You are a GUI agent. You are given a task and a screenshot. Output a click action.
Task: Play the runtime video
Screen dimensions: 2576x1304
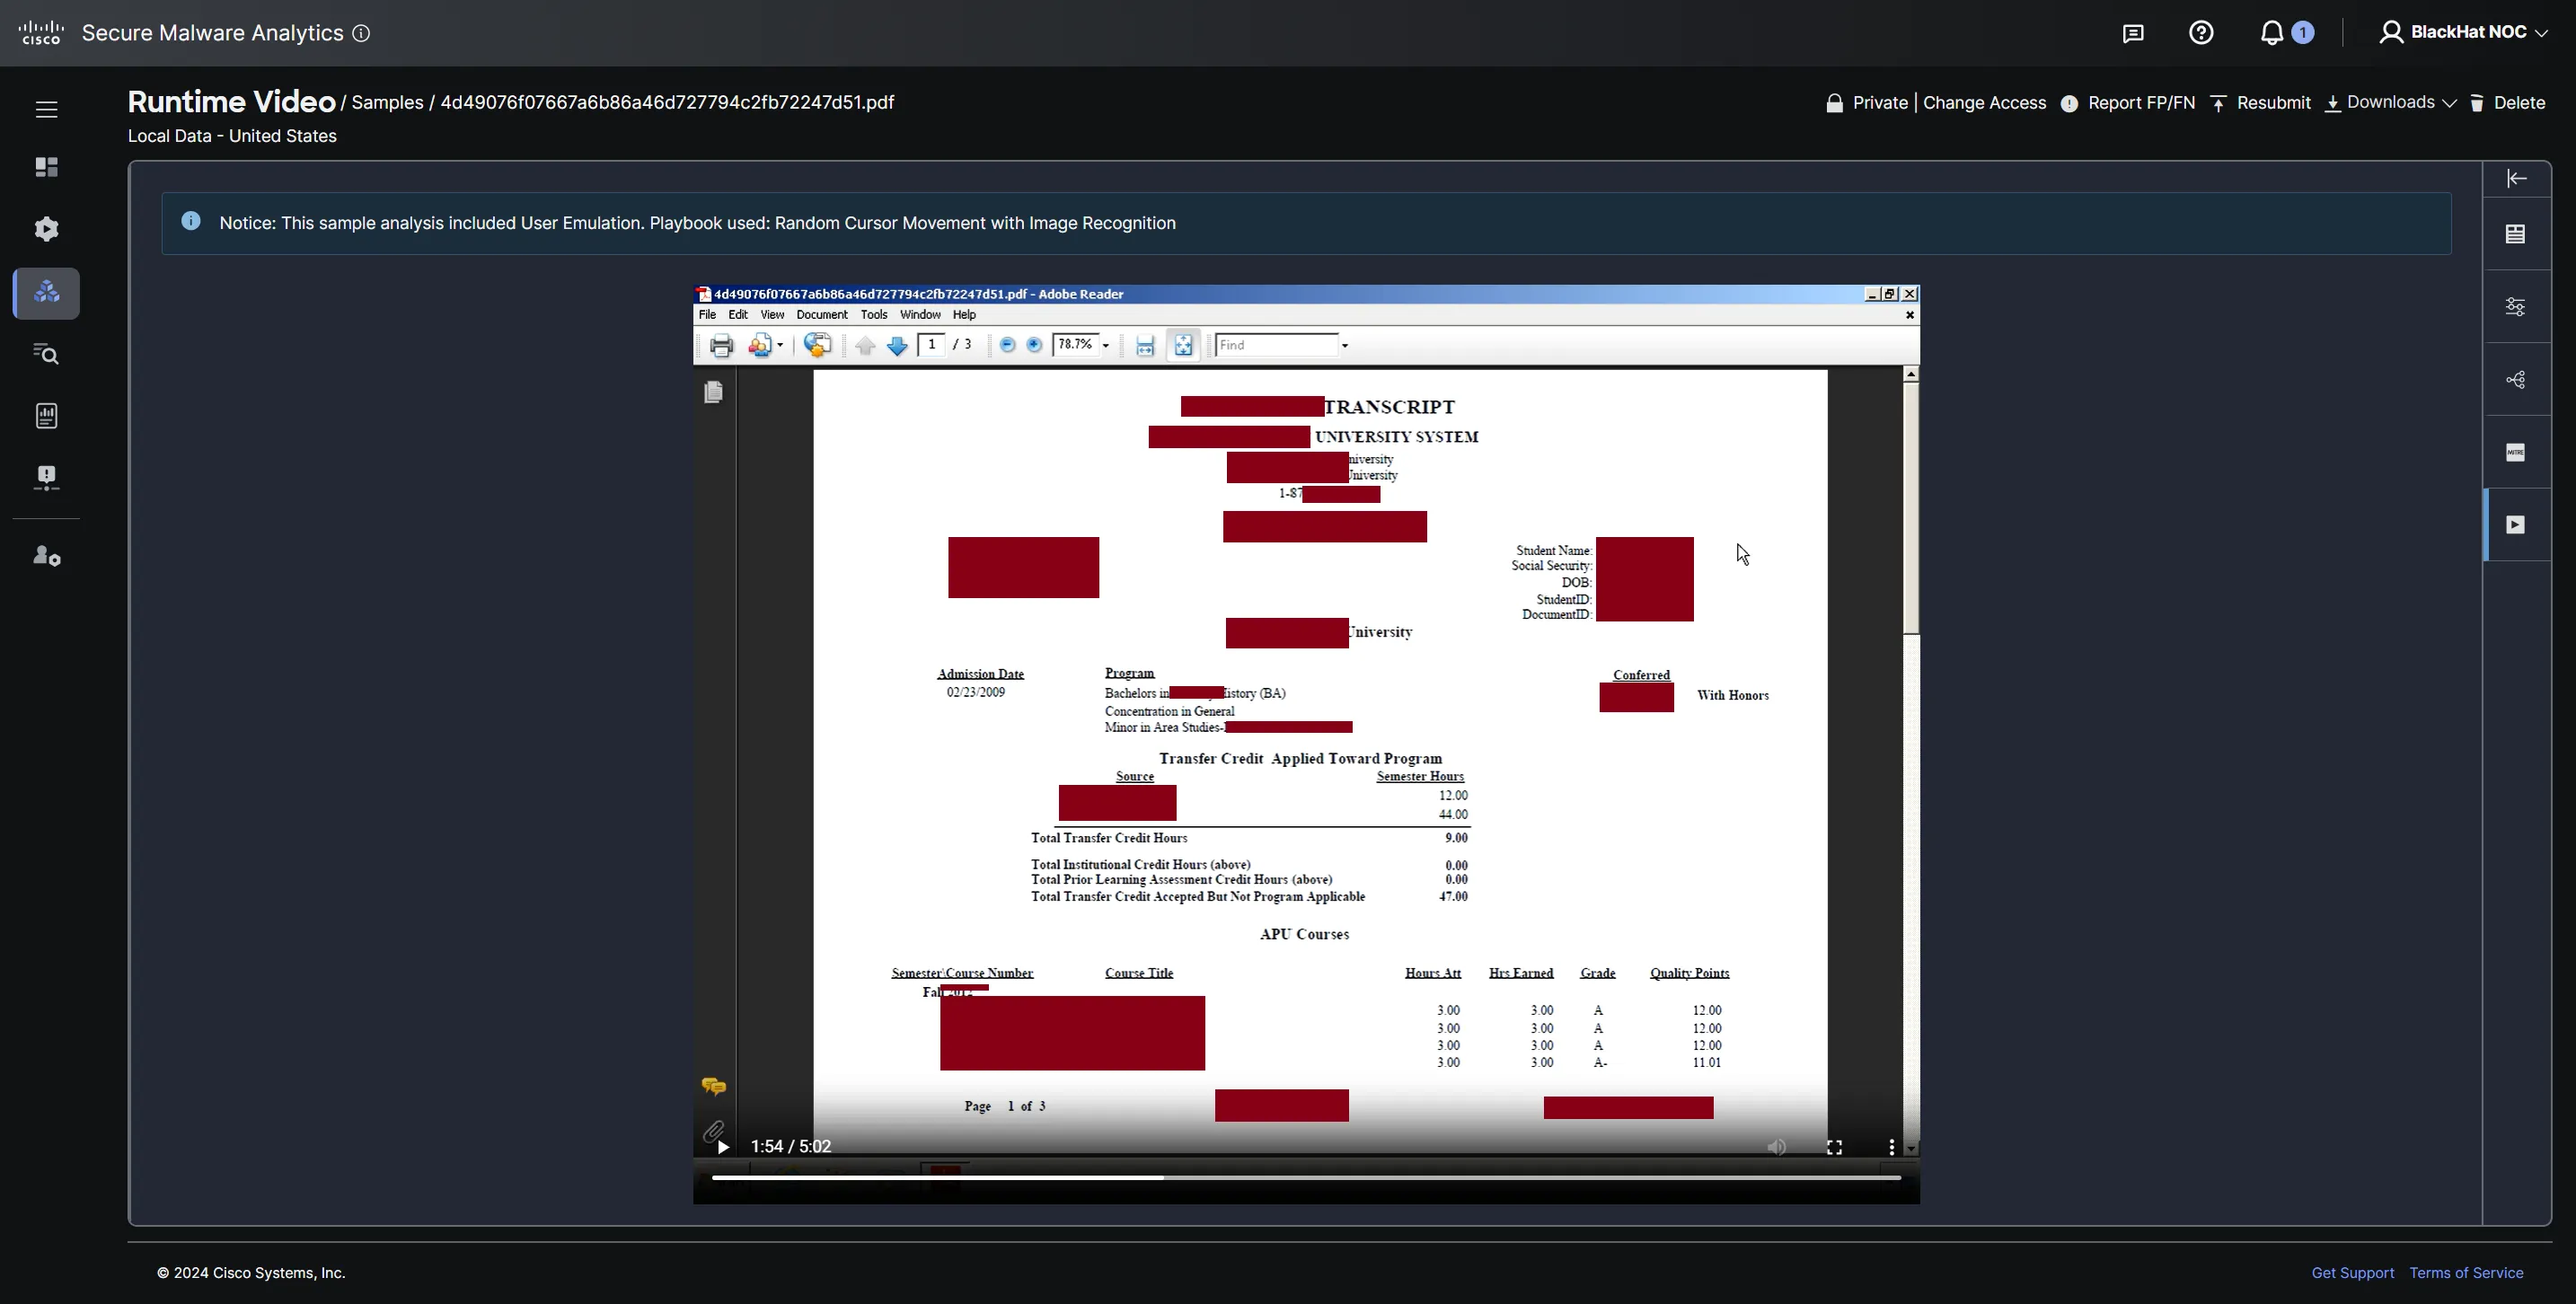[723, 1147]
